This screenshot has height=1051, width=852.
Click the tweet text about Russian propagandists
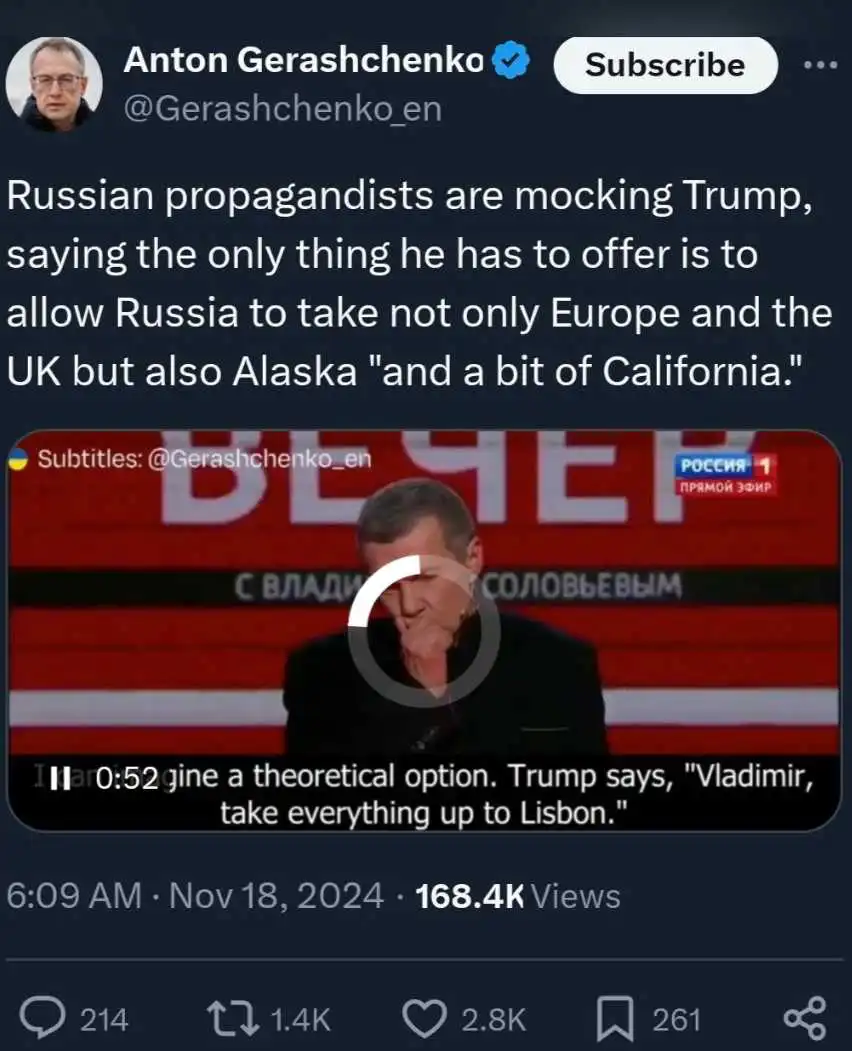click(x=419, y=283)
